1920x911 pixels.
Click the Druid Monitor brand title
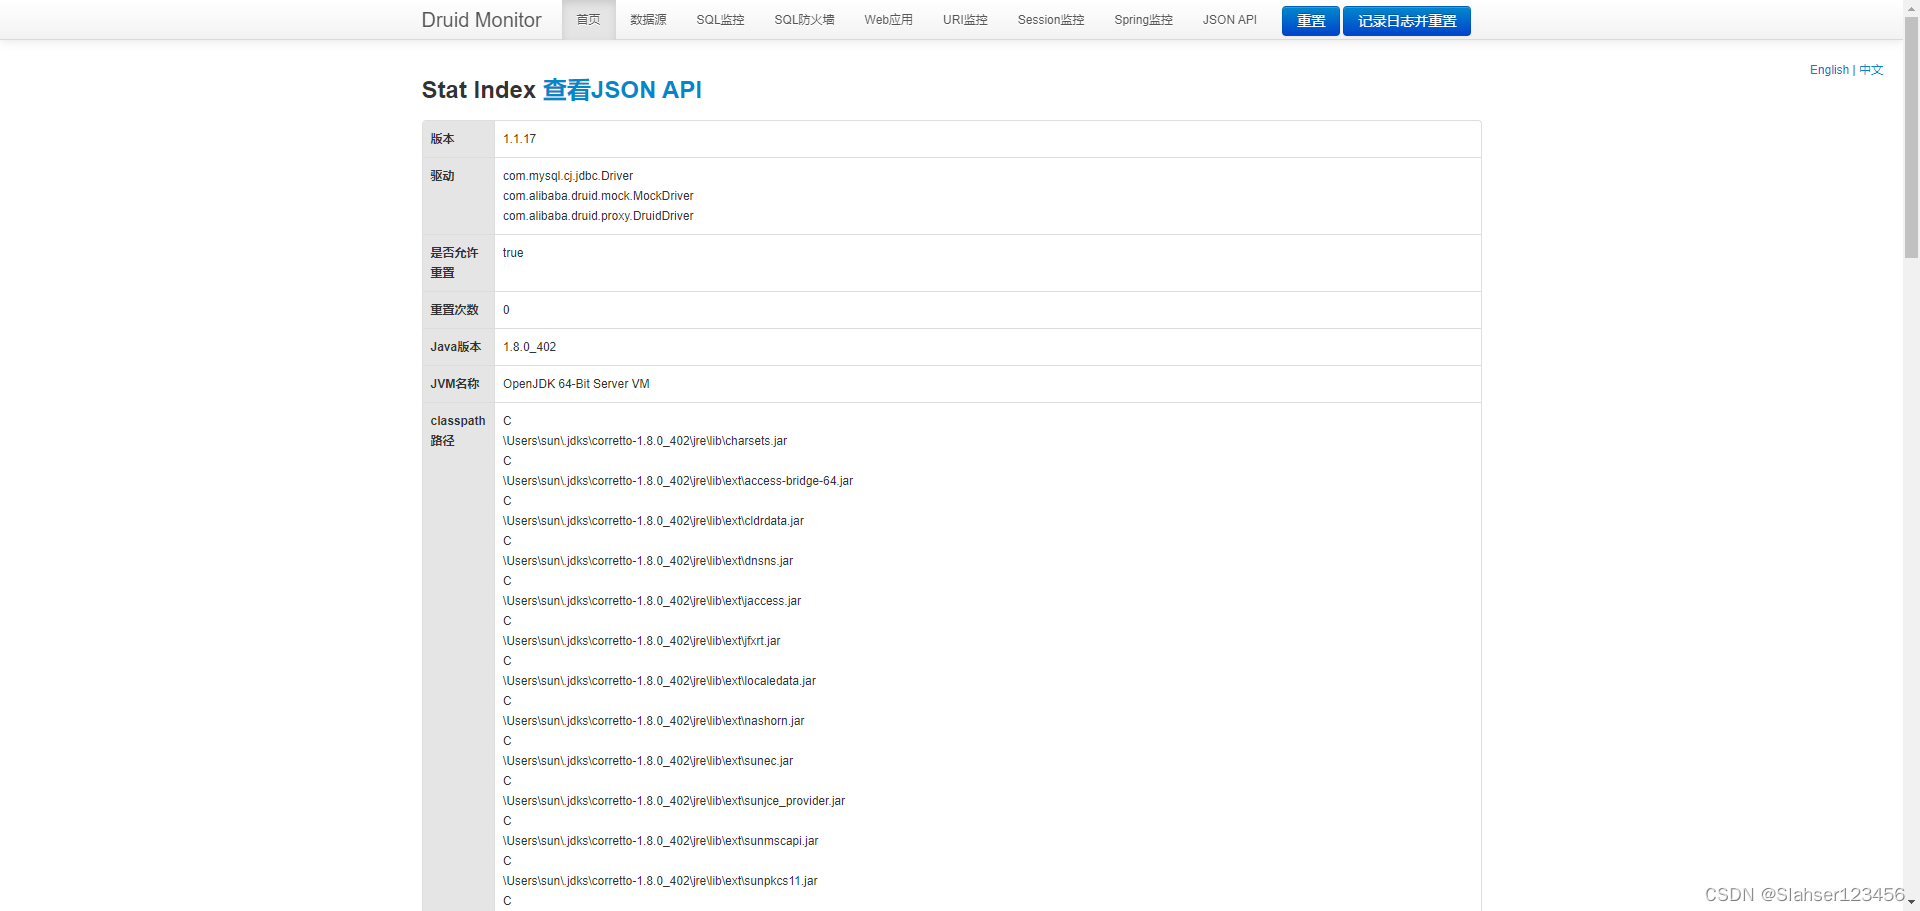point(481,19)
